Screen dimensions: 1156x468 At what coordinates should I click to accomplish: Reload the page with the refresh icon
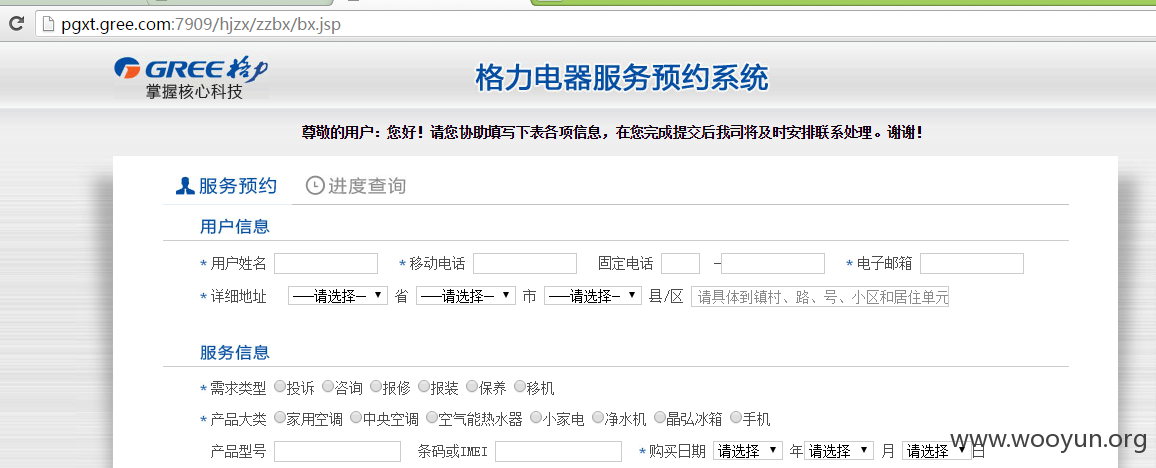[x=15, y=24]
